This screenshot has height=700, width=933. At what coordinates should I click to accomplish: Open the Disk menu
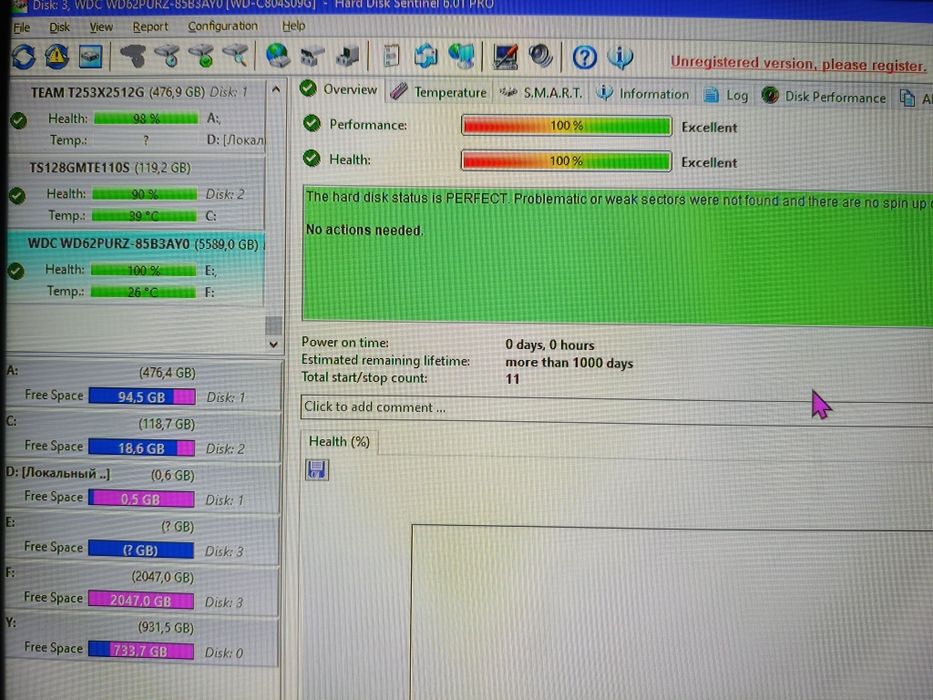click(59, 27)
